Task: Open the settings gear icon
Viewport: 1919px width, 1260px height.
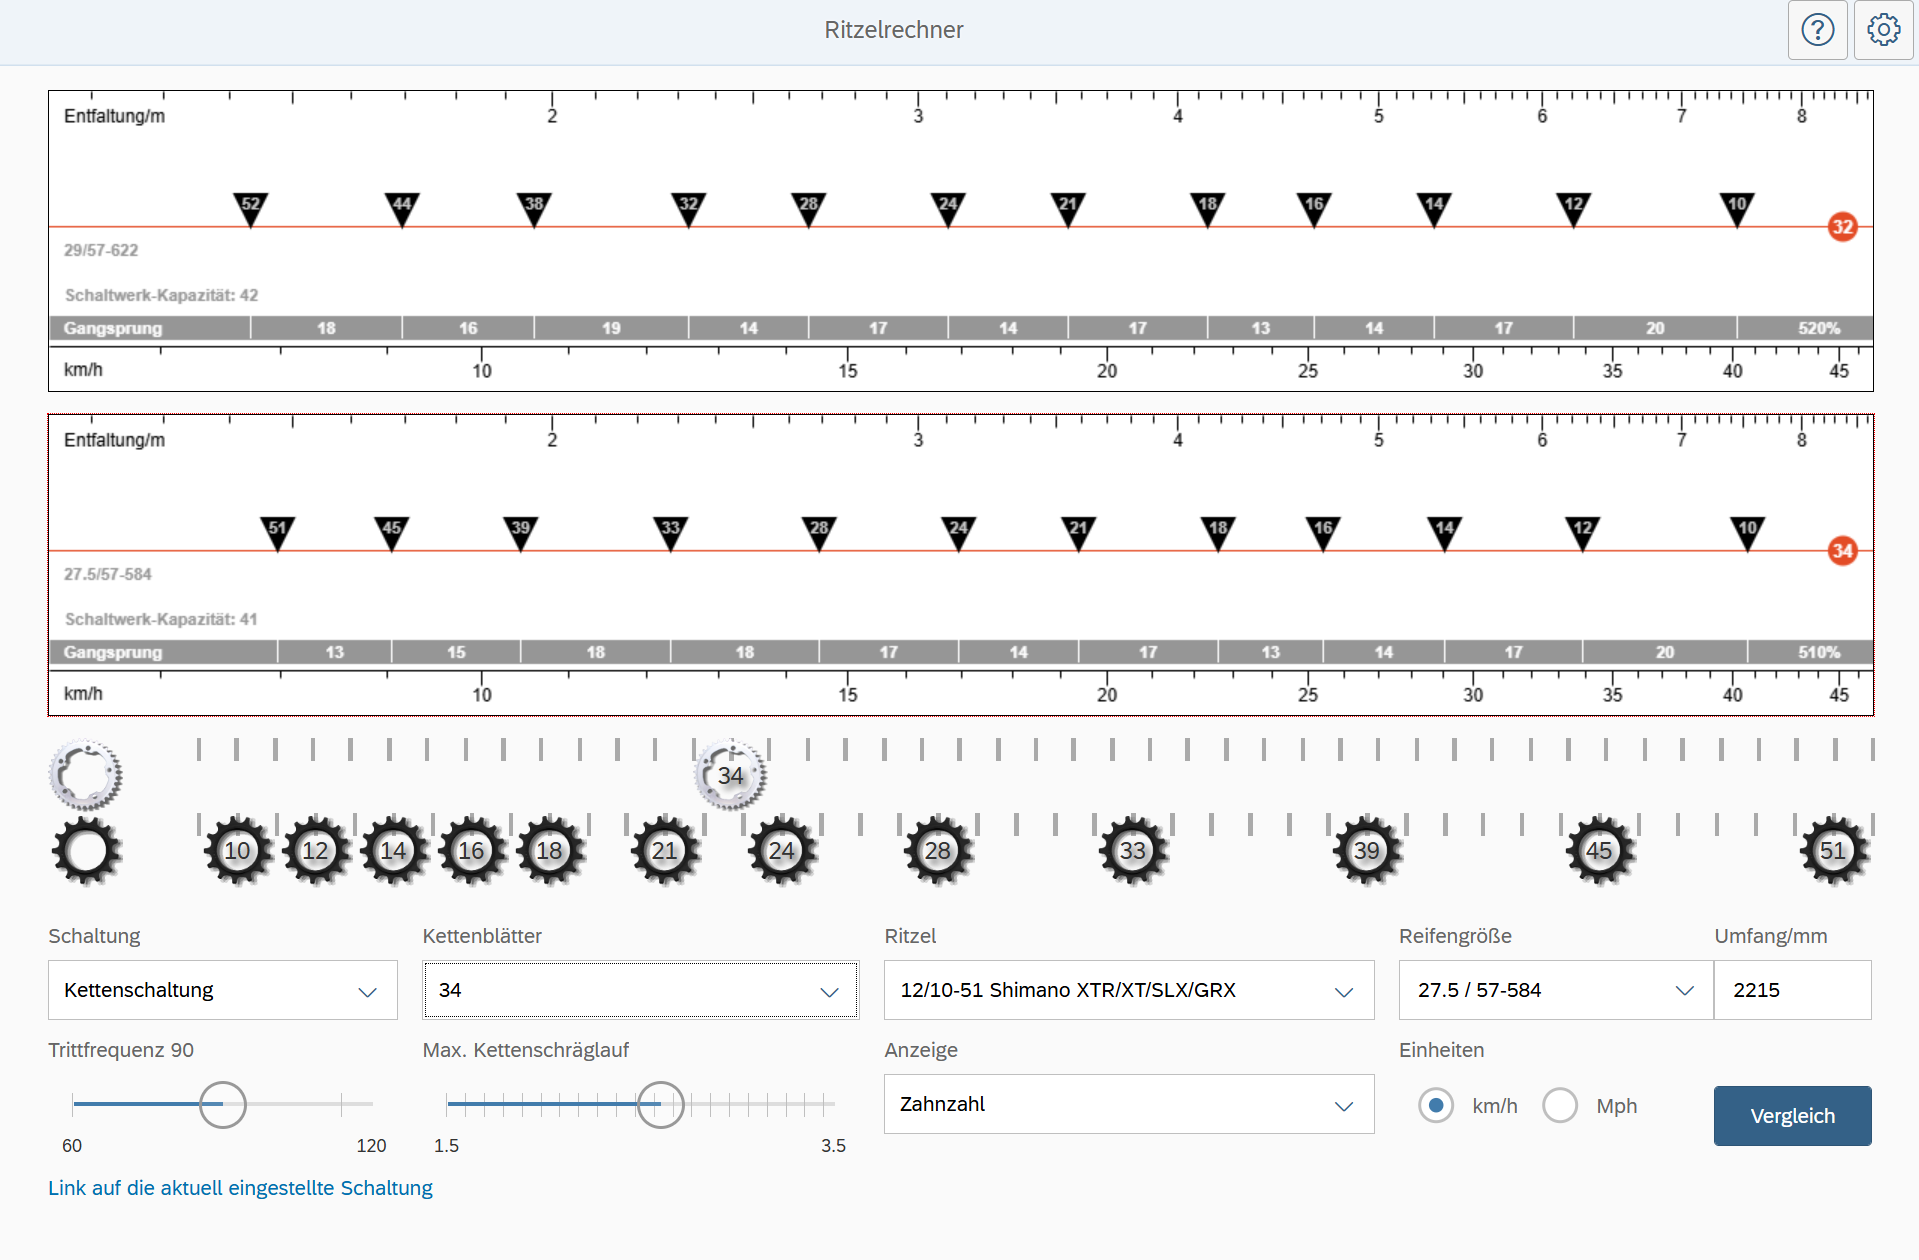Action: [1883, 30]
